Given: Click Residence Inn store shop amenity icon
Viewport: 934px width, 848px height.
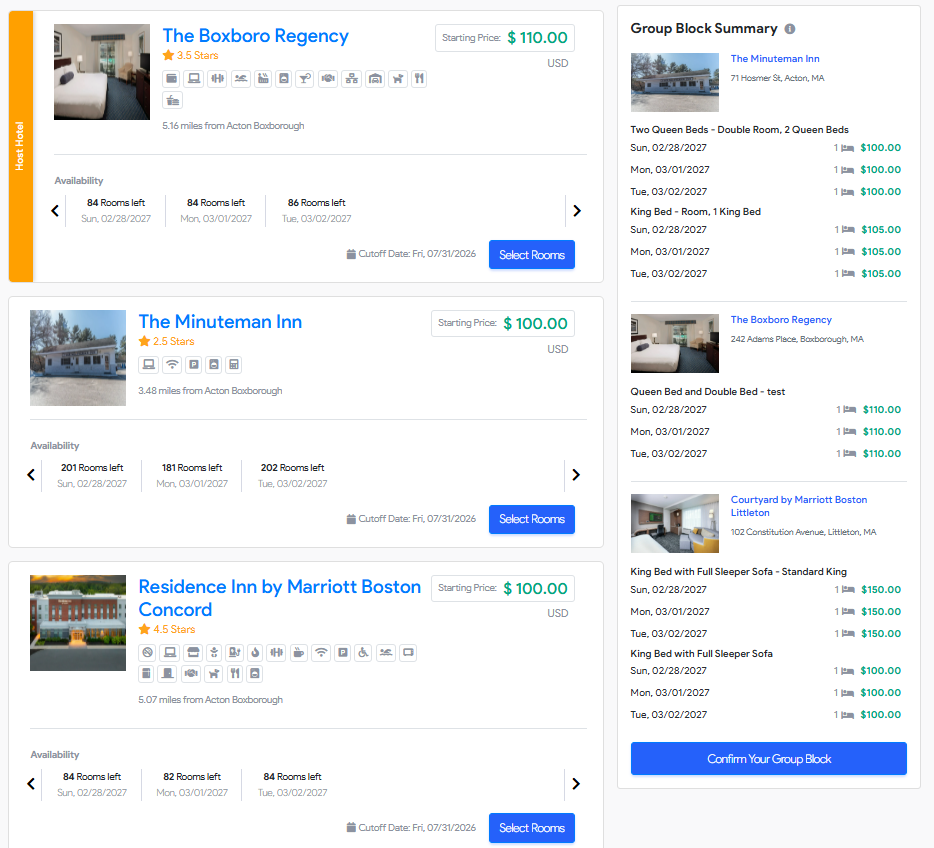Looking at the screenshot, I should 193,653.
